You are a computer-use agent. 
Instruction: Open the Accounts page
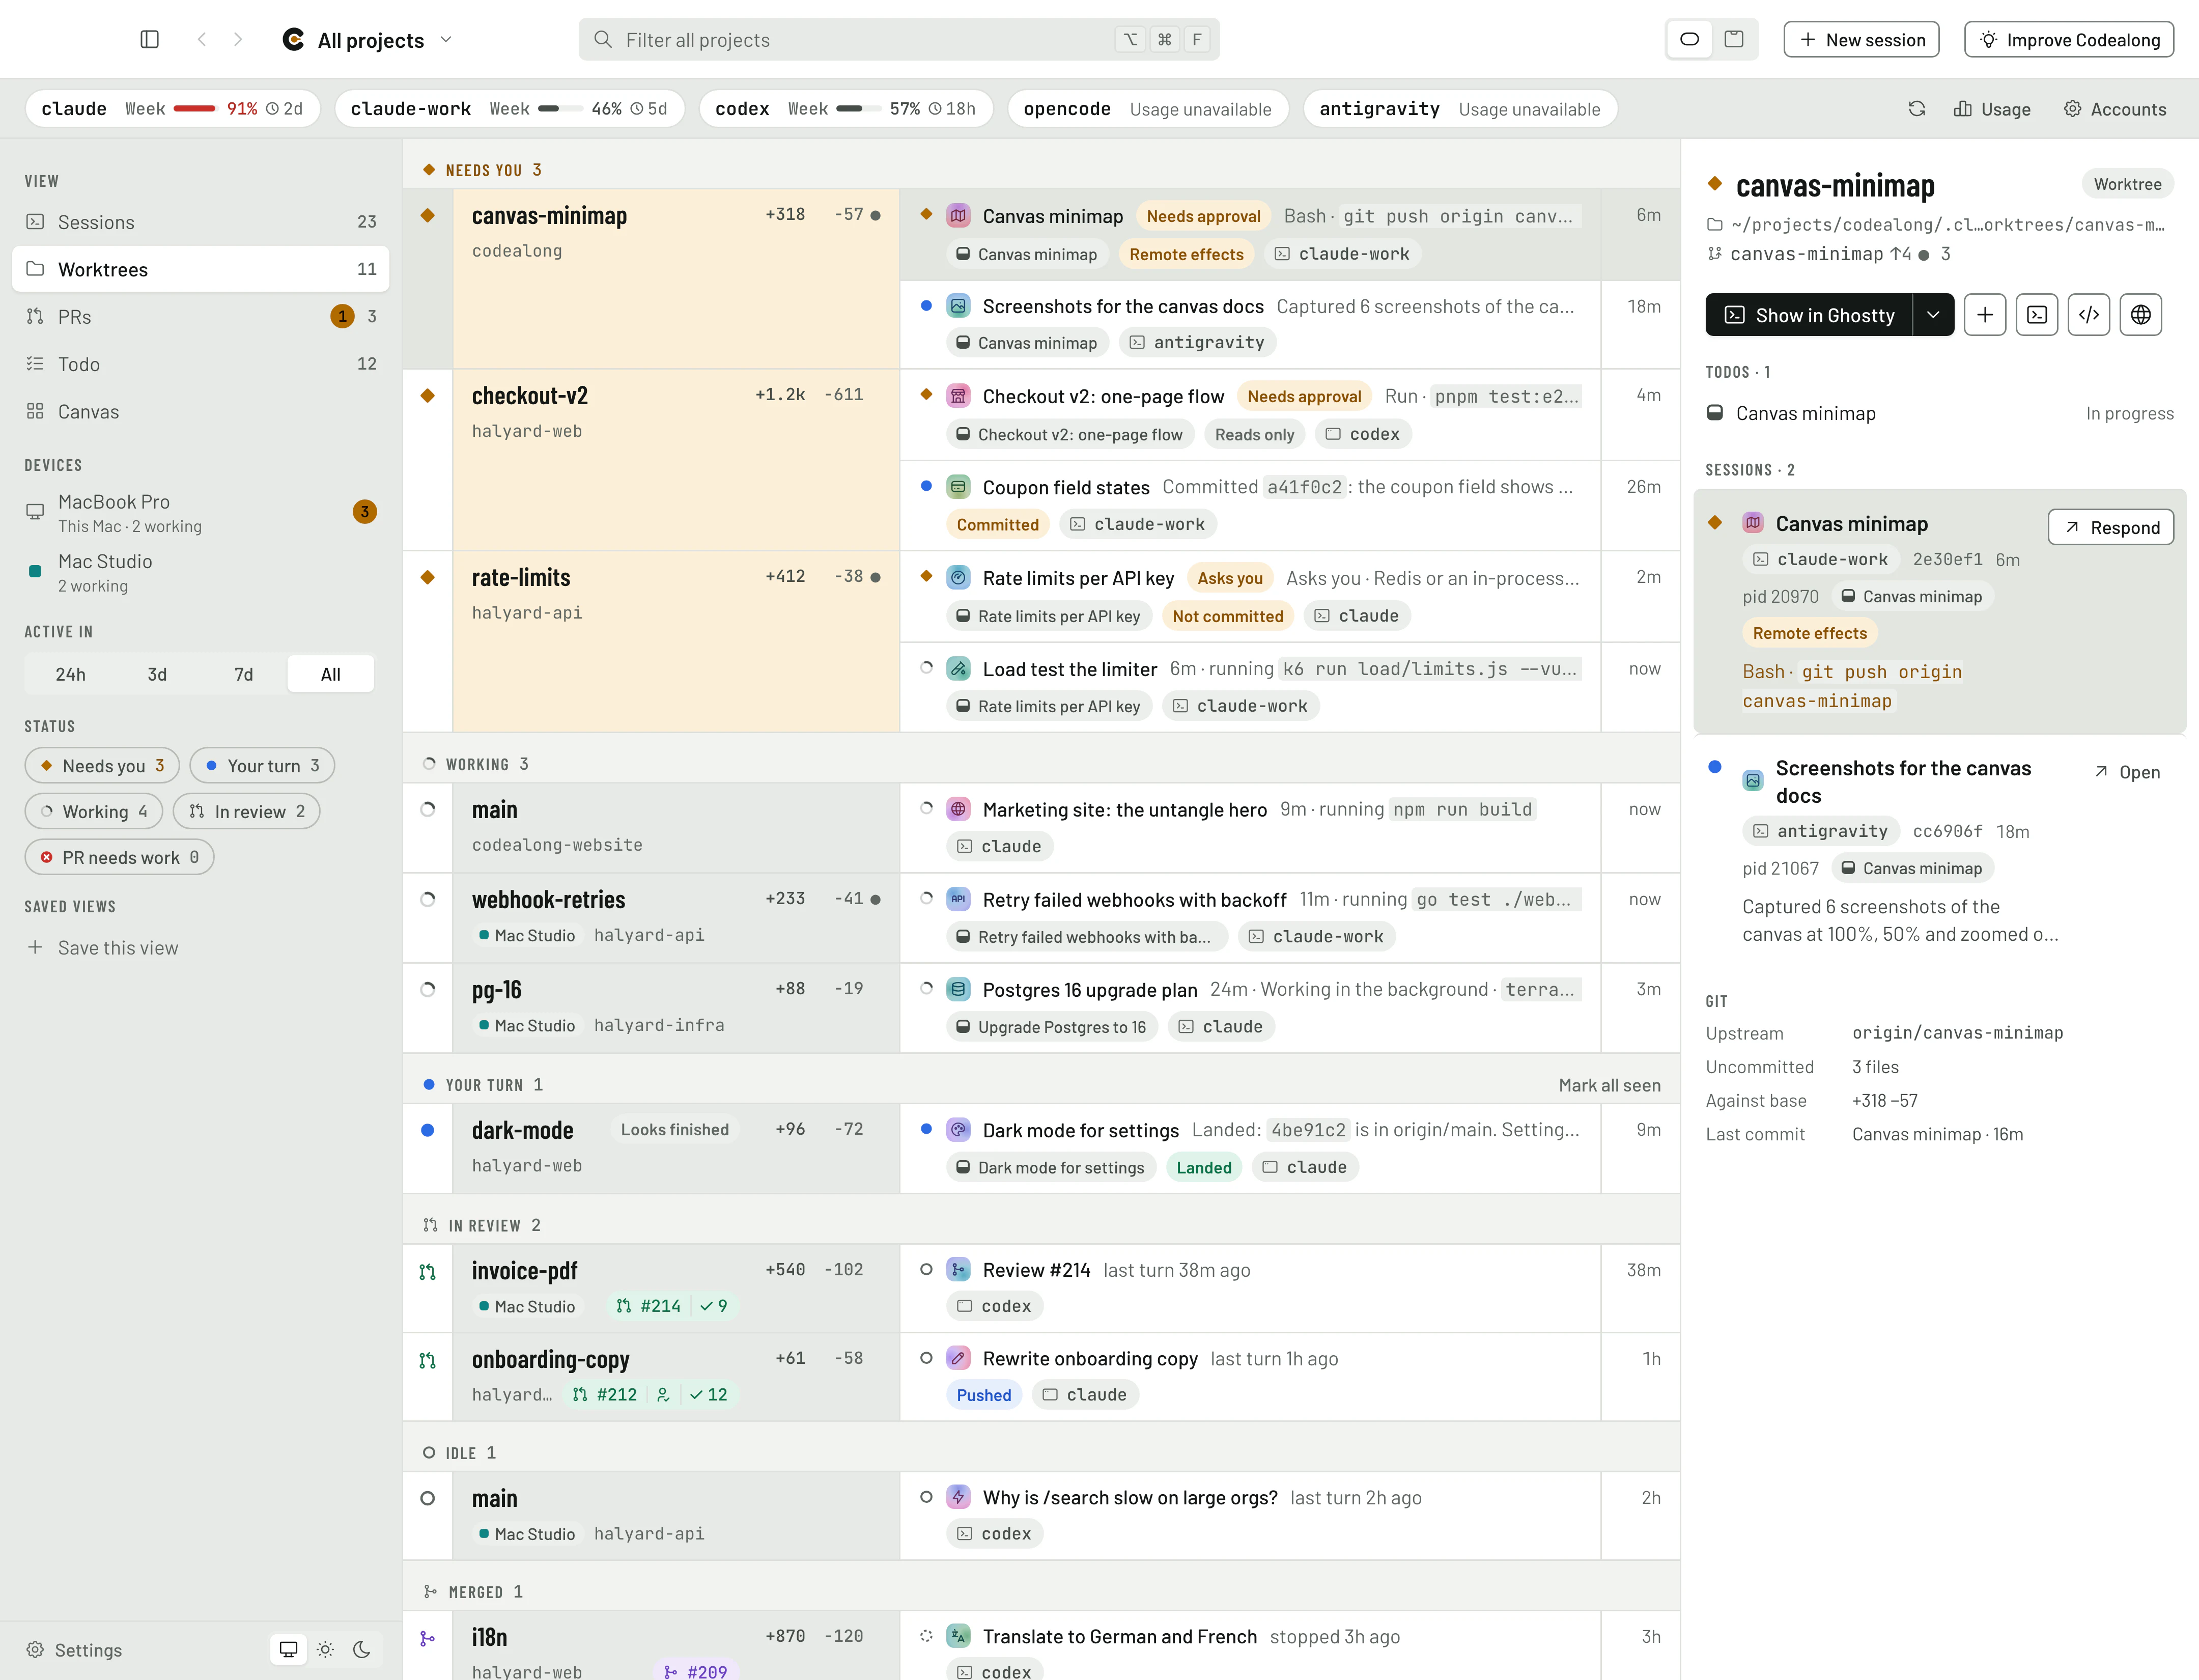coord(2115,109)
